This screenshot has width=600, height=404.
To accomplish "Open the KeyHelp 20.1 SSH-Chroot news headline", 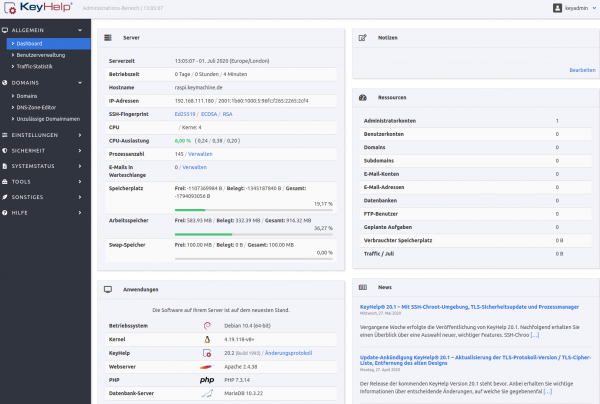I will click(x=469, y=307).
